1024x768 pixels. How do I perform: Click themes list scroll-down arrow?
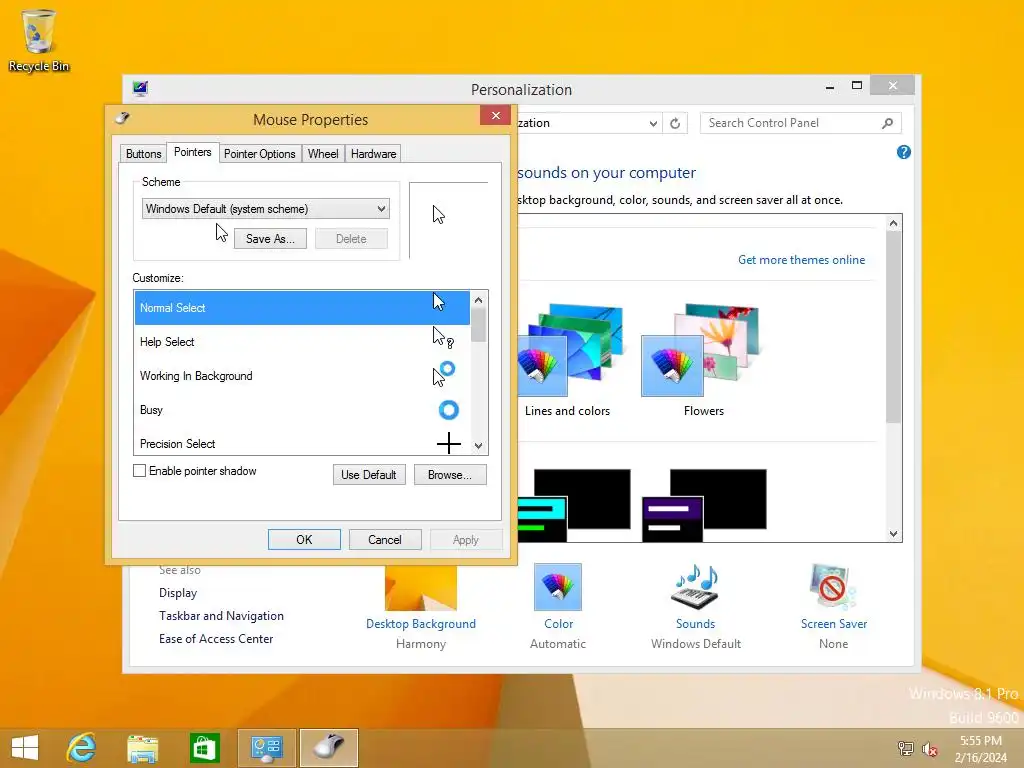pyautogui.click(x=893, y=534)
